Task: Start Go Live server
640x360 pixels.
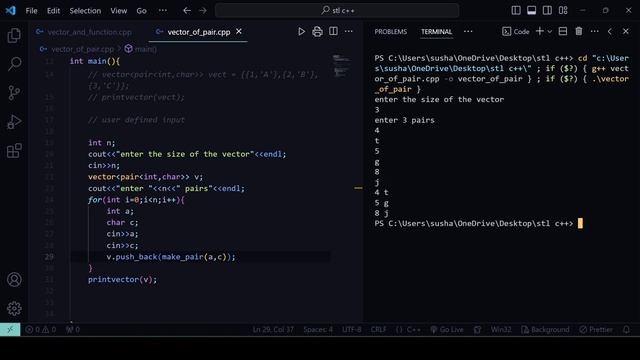Action: [x=447, y=329]
